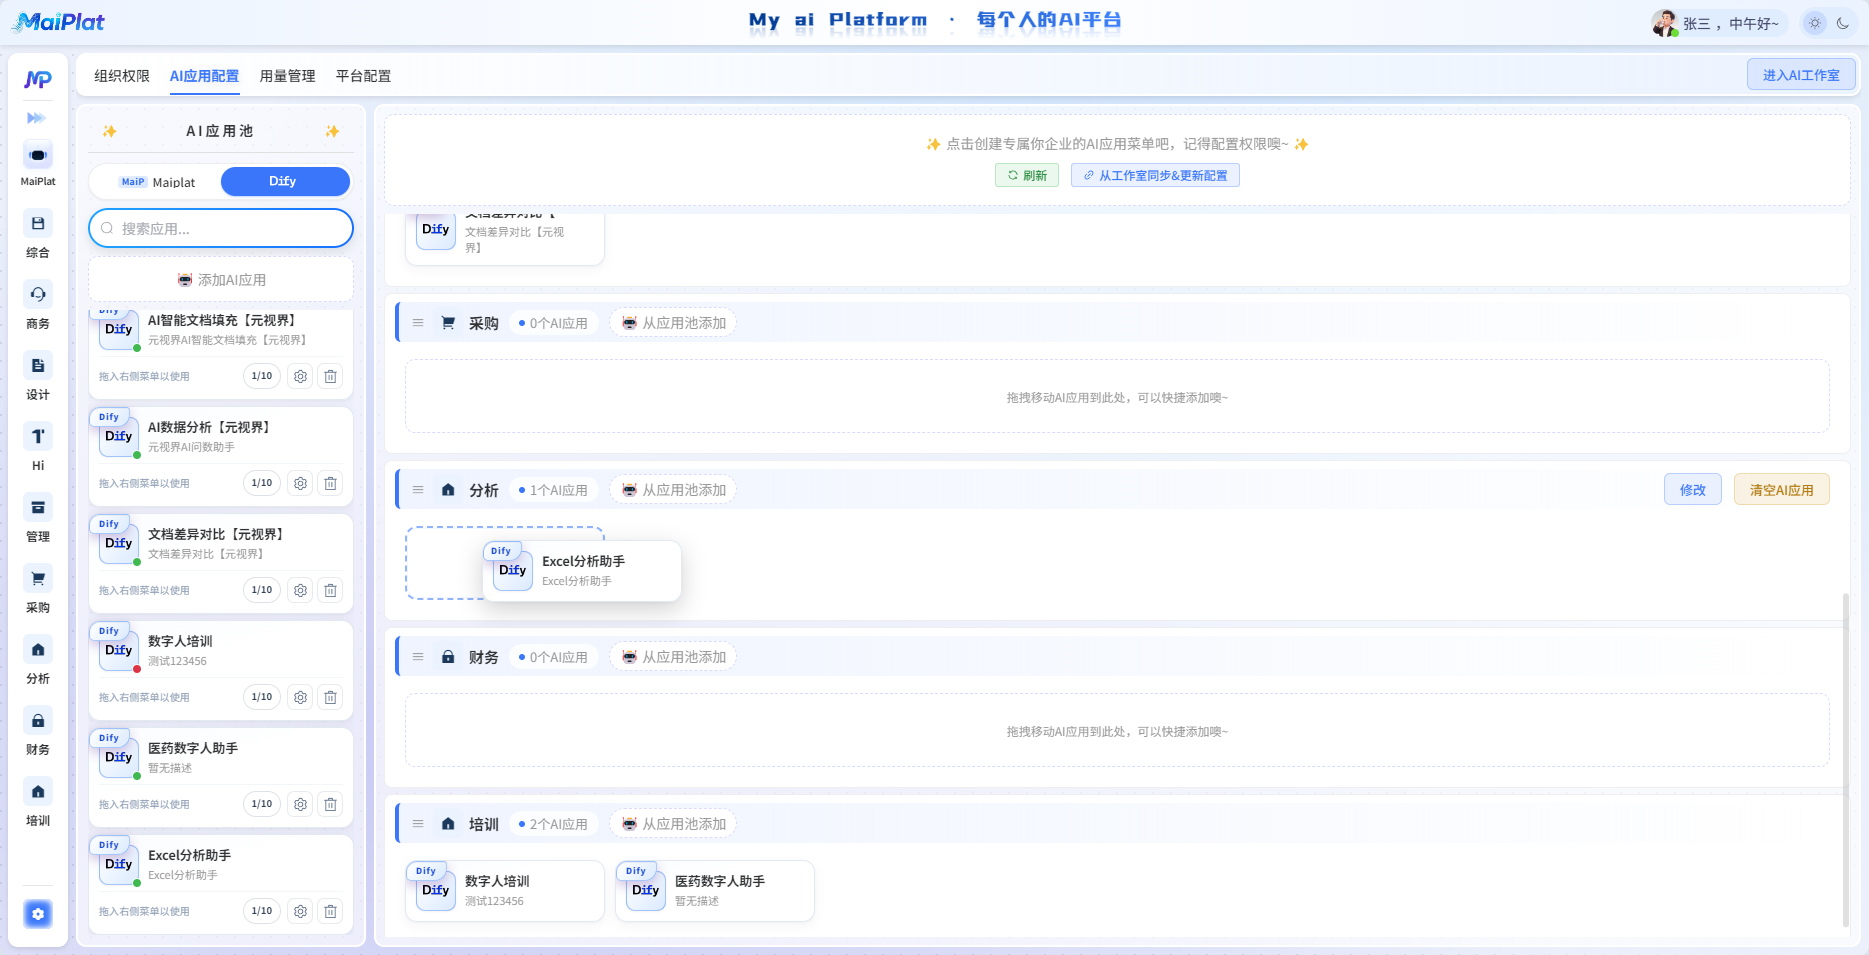Select the Dify source in AI应用池
The image size is (1869, 955).
(285, 181)
